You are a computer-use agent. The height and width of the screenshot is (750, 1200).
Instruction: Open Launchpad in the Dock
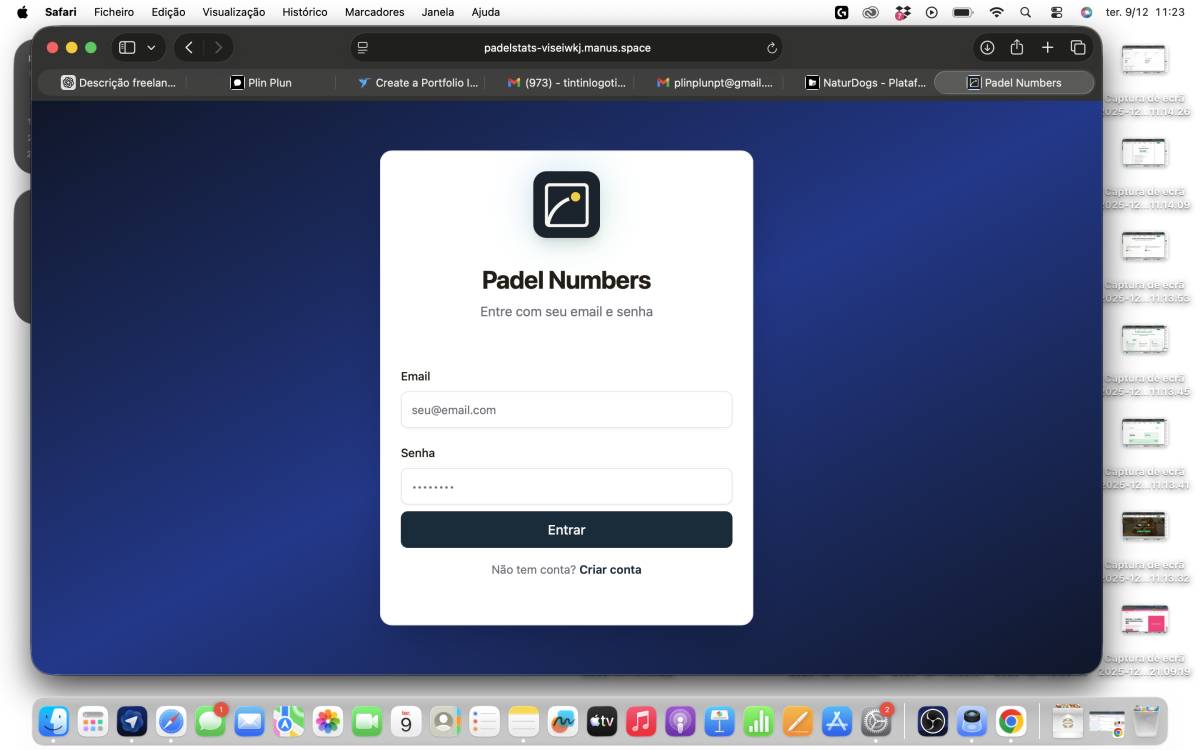pos(93,721)
